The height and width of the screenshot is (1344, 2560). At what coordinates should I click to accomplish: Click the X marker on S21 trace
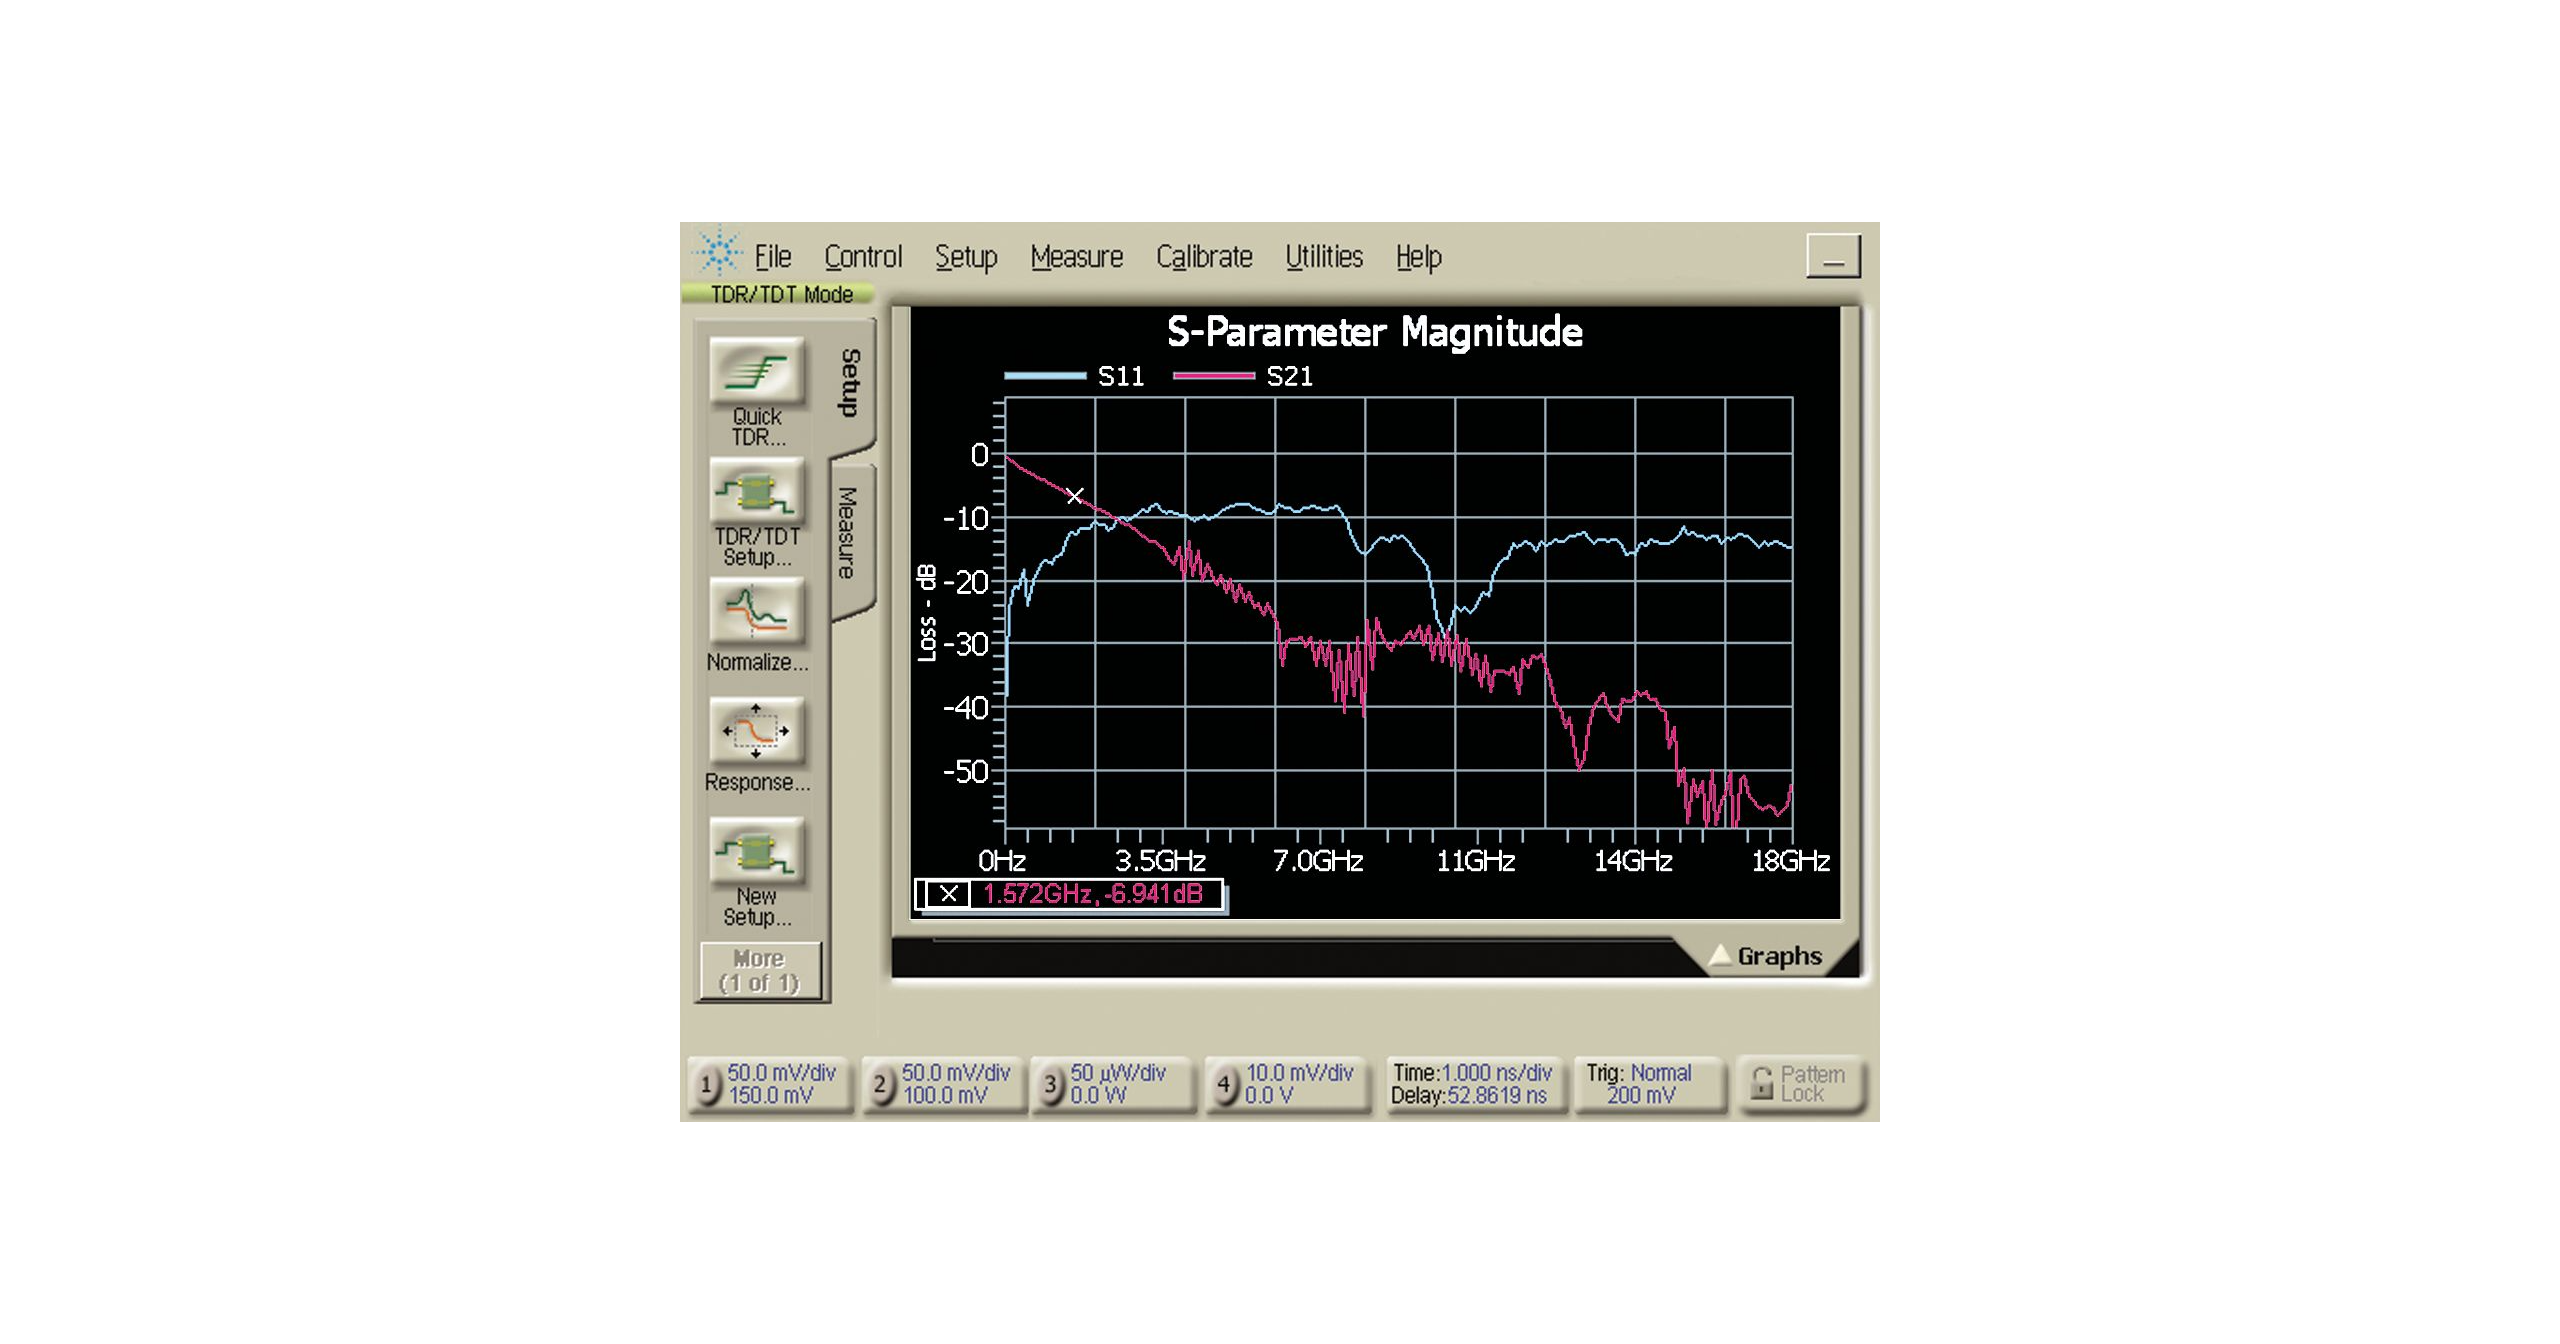coord(1074,496)
